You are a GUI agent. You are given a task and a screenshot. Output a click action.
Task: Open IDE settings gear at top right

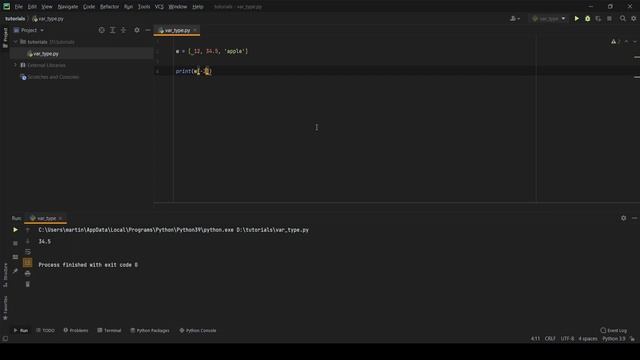click(634, 18)
